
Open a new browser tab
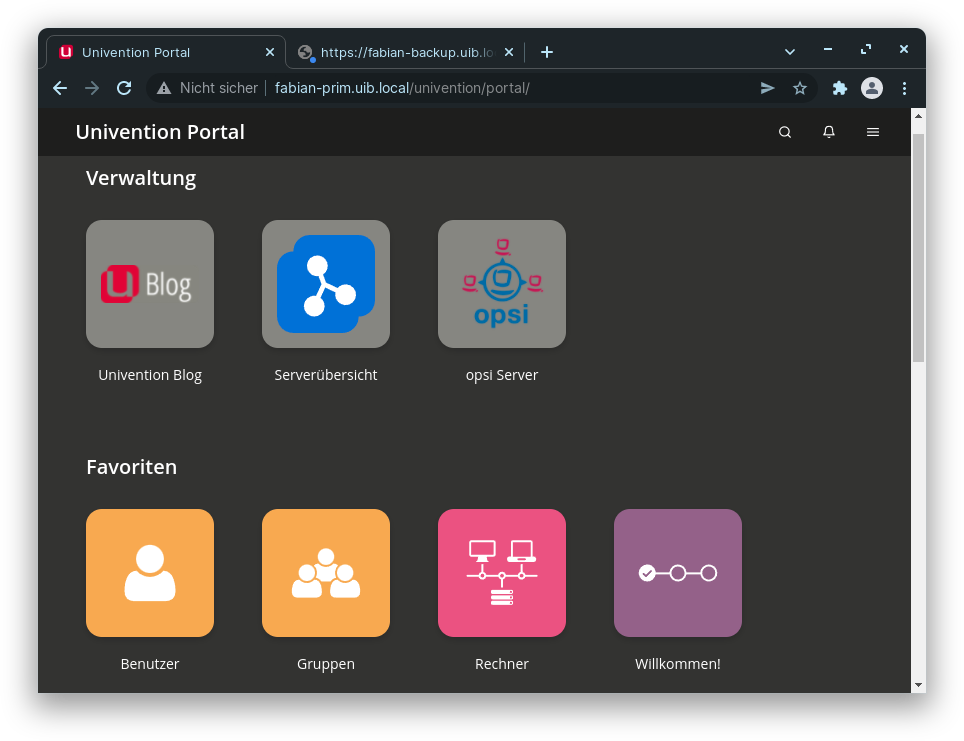click(547, 52)
